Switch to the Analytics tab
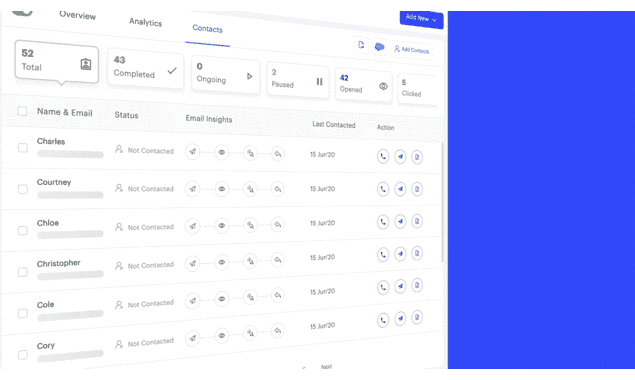Screen dimensions: 635x380 (x=145, y=22)
